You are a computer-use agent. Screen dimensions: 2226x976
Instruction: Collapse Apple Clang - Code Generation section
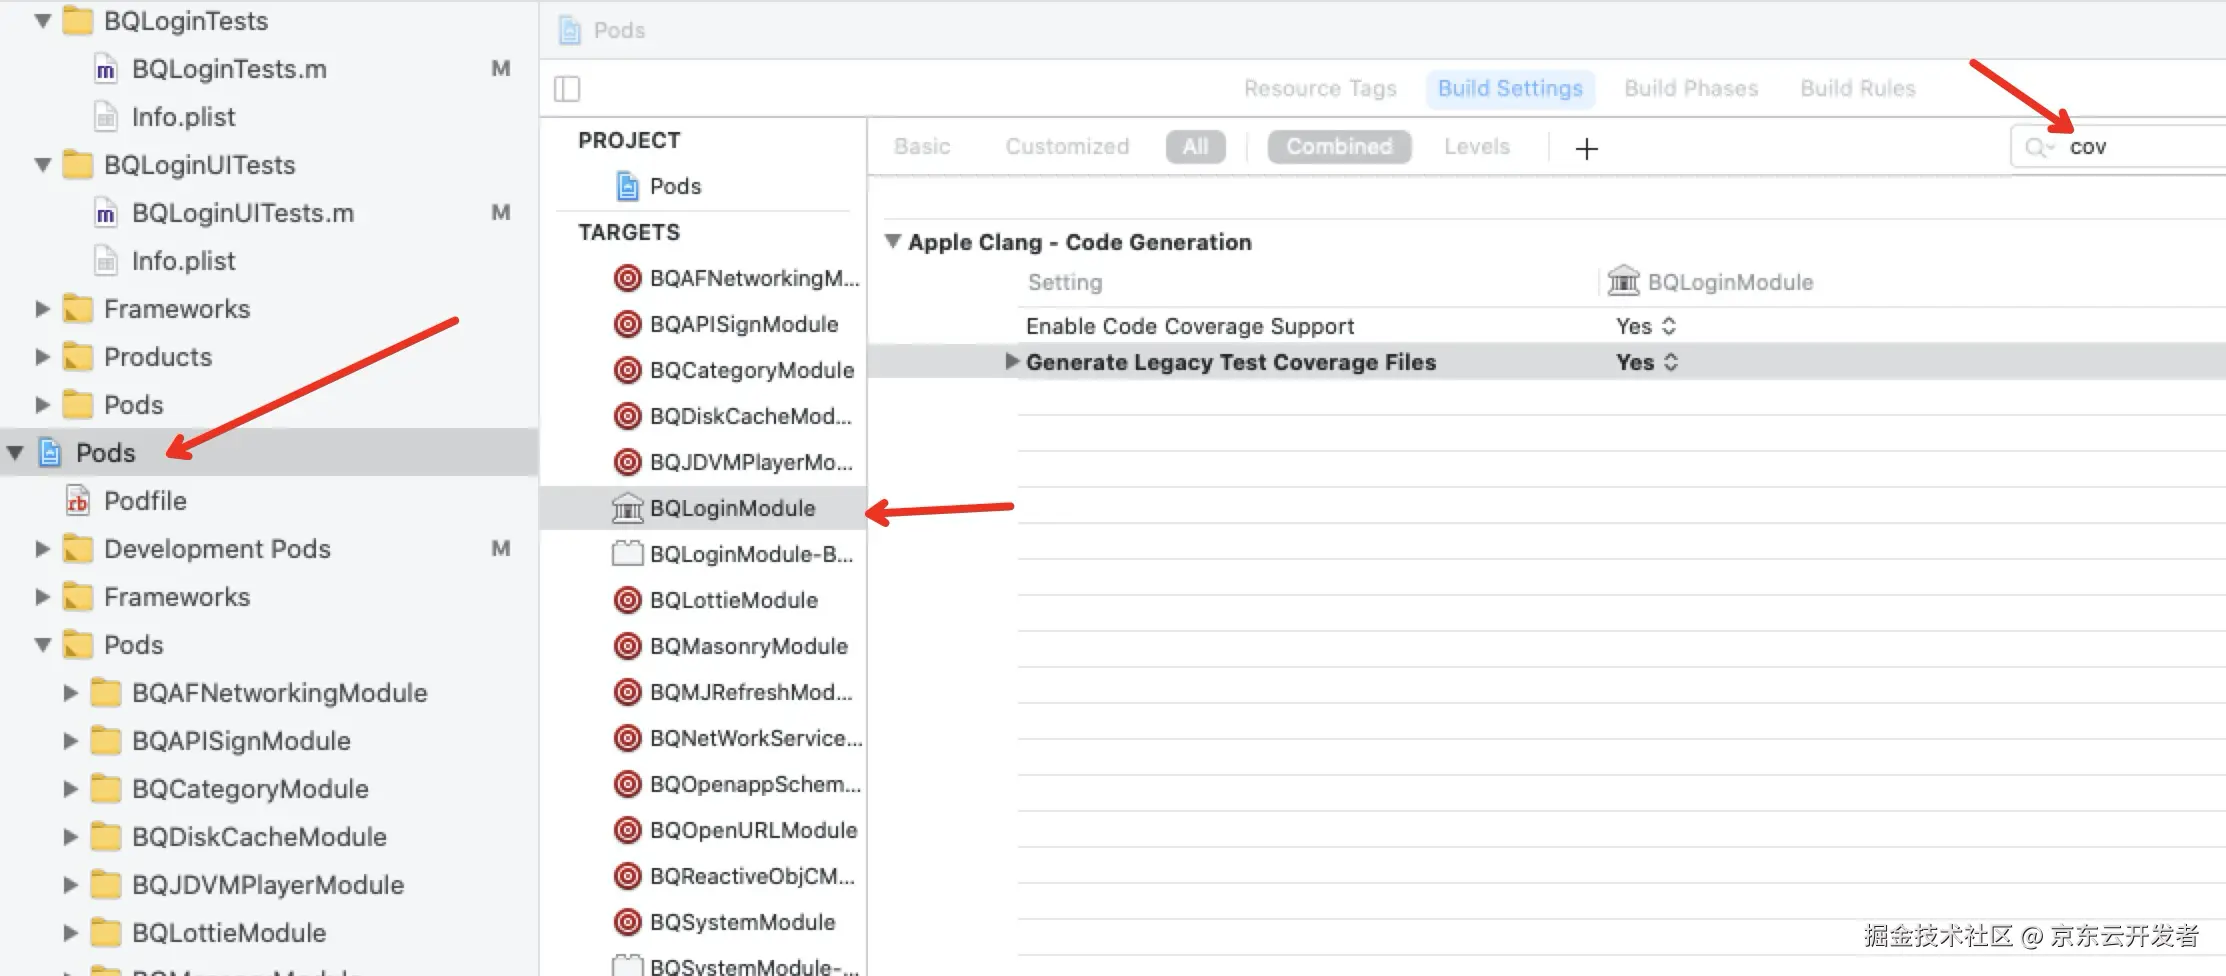coord(893,242)
